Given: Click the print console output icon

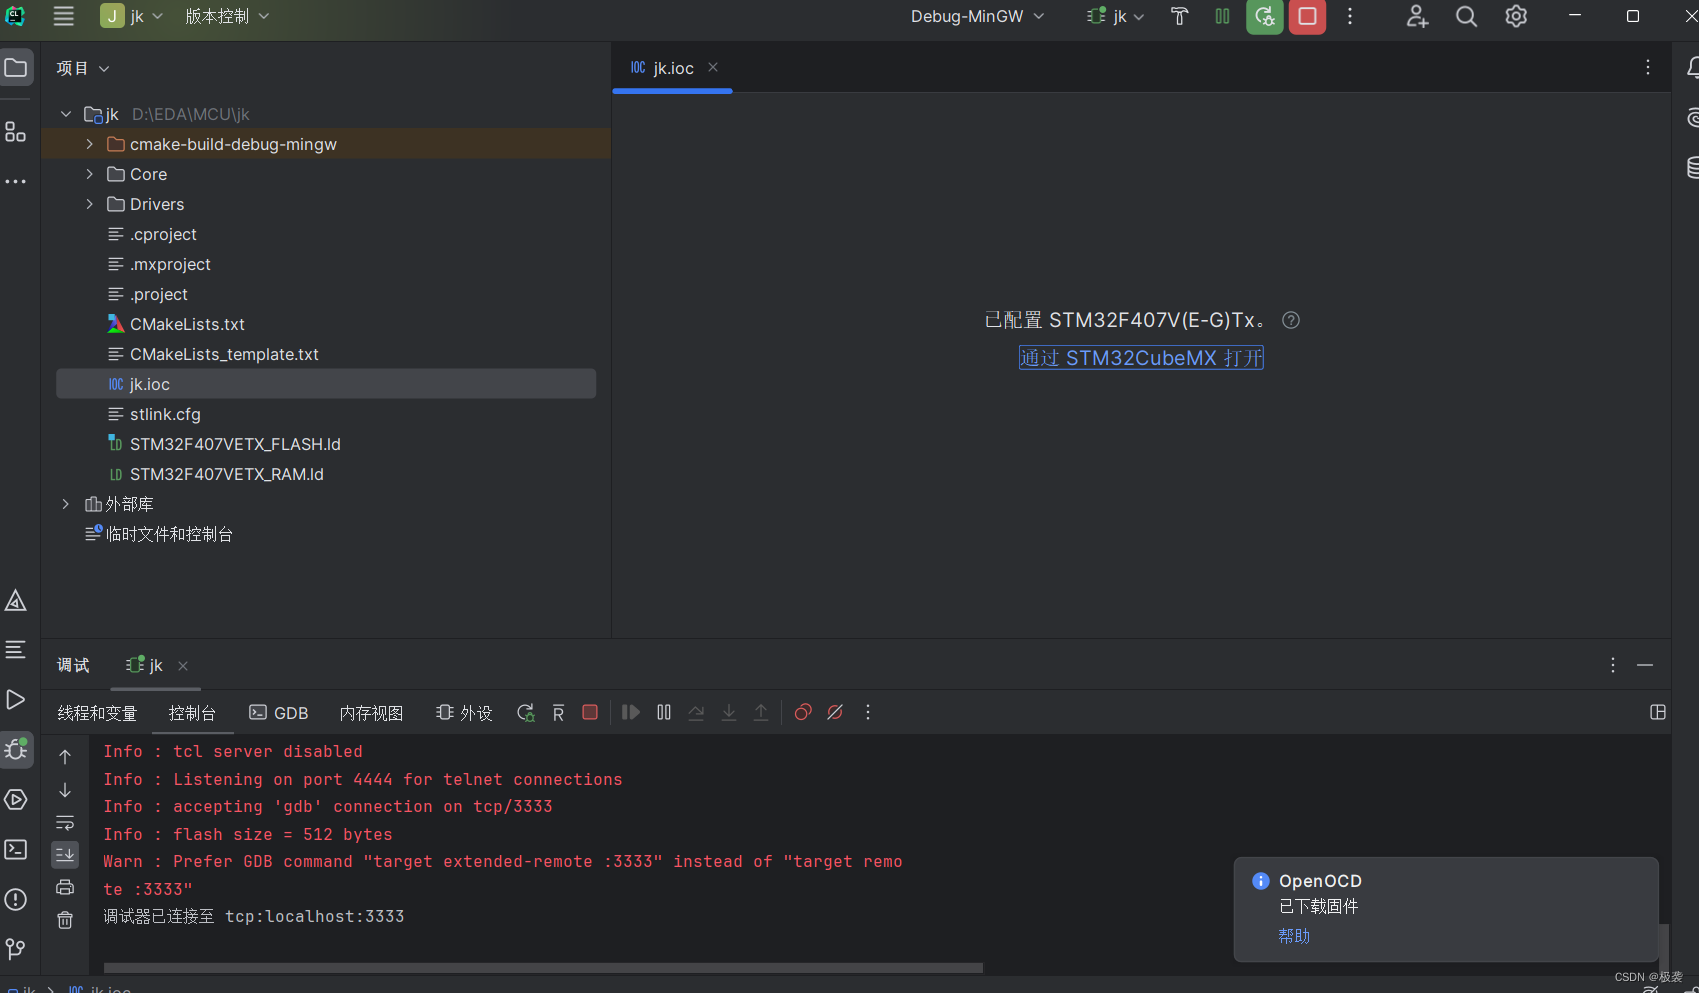Looking at the screenshot, I should point(65,887).
